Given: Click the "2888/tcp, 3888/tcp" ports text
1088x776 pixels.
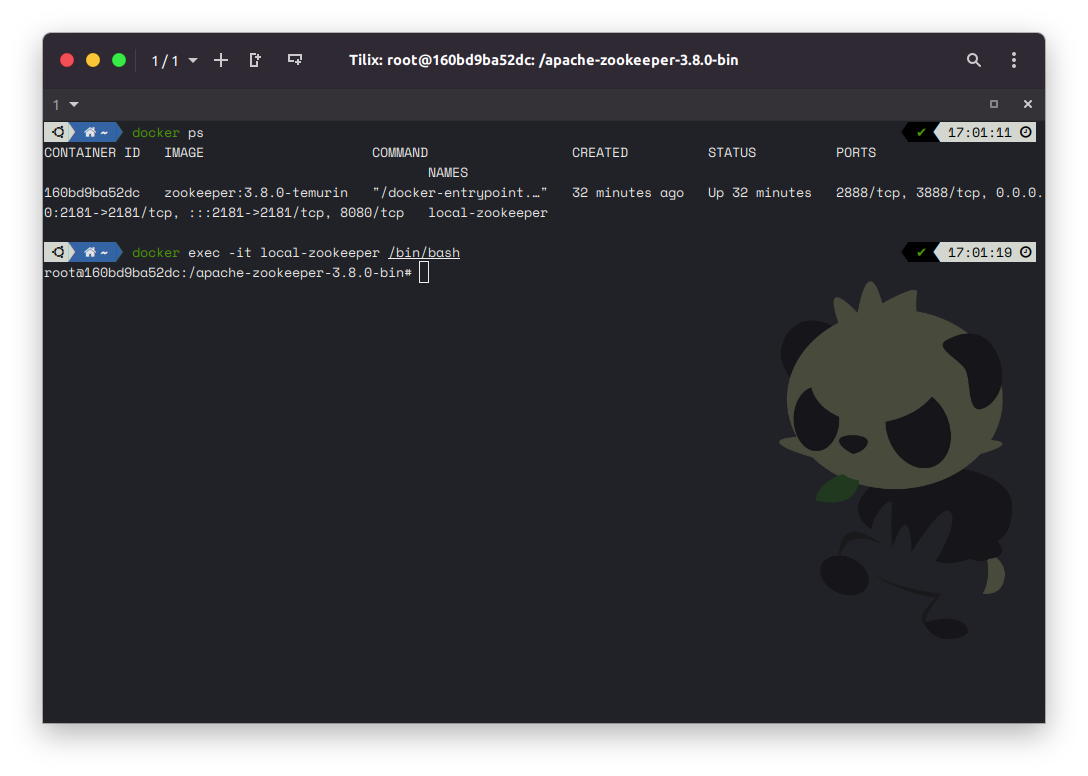Looking at the screenshot, I should [x=907, y=192].
